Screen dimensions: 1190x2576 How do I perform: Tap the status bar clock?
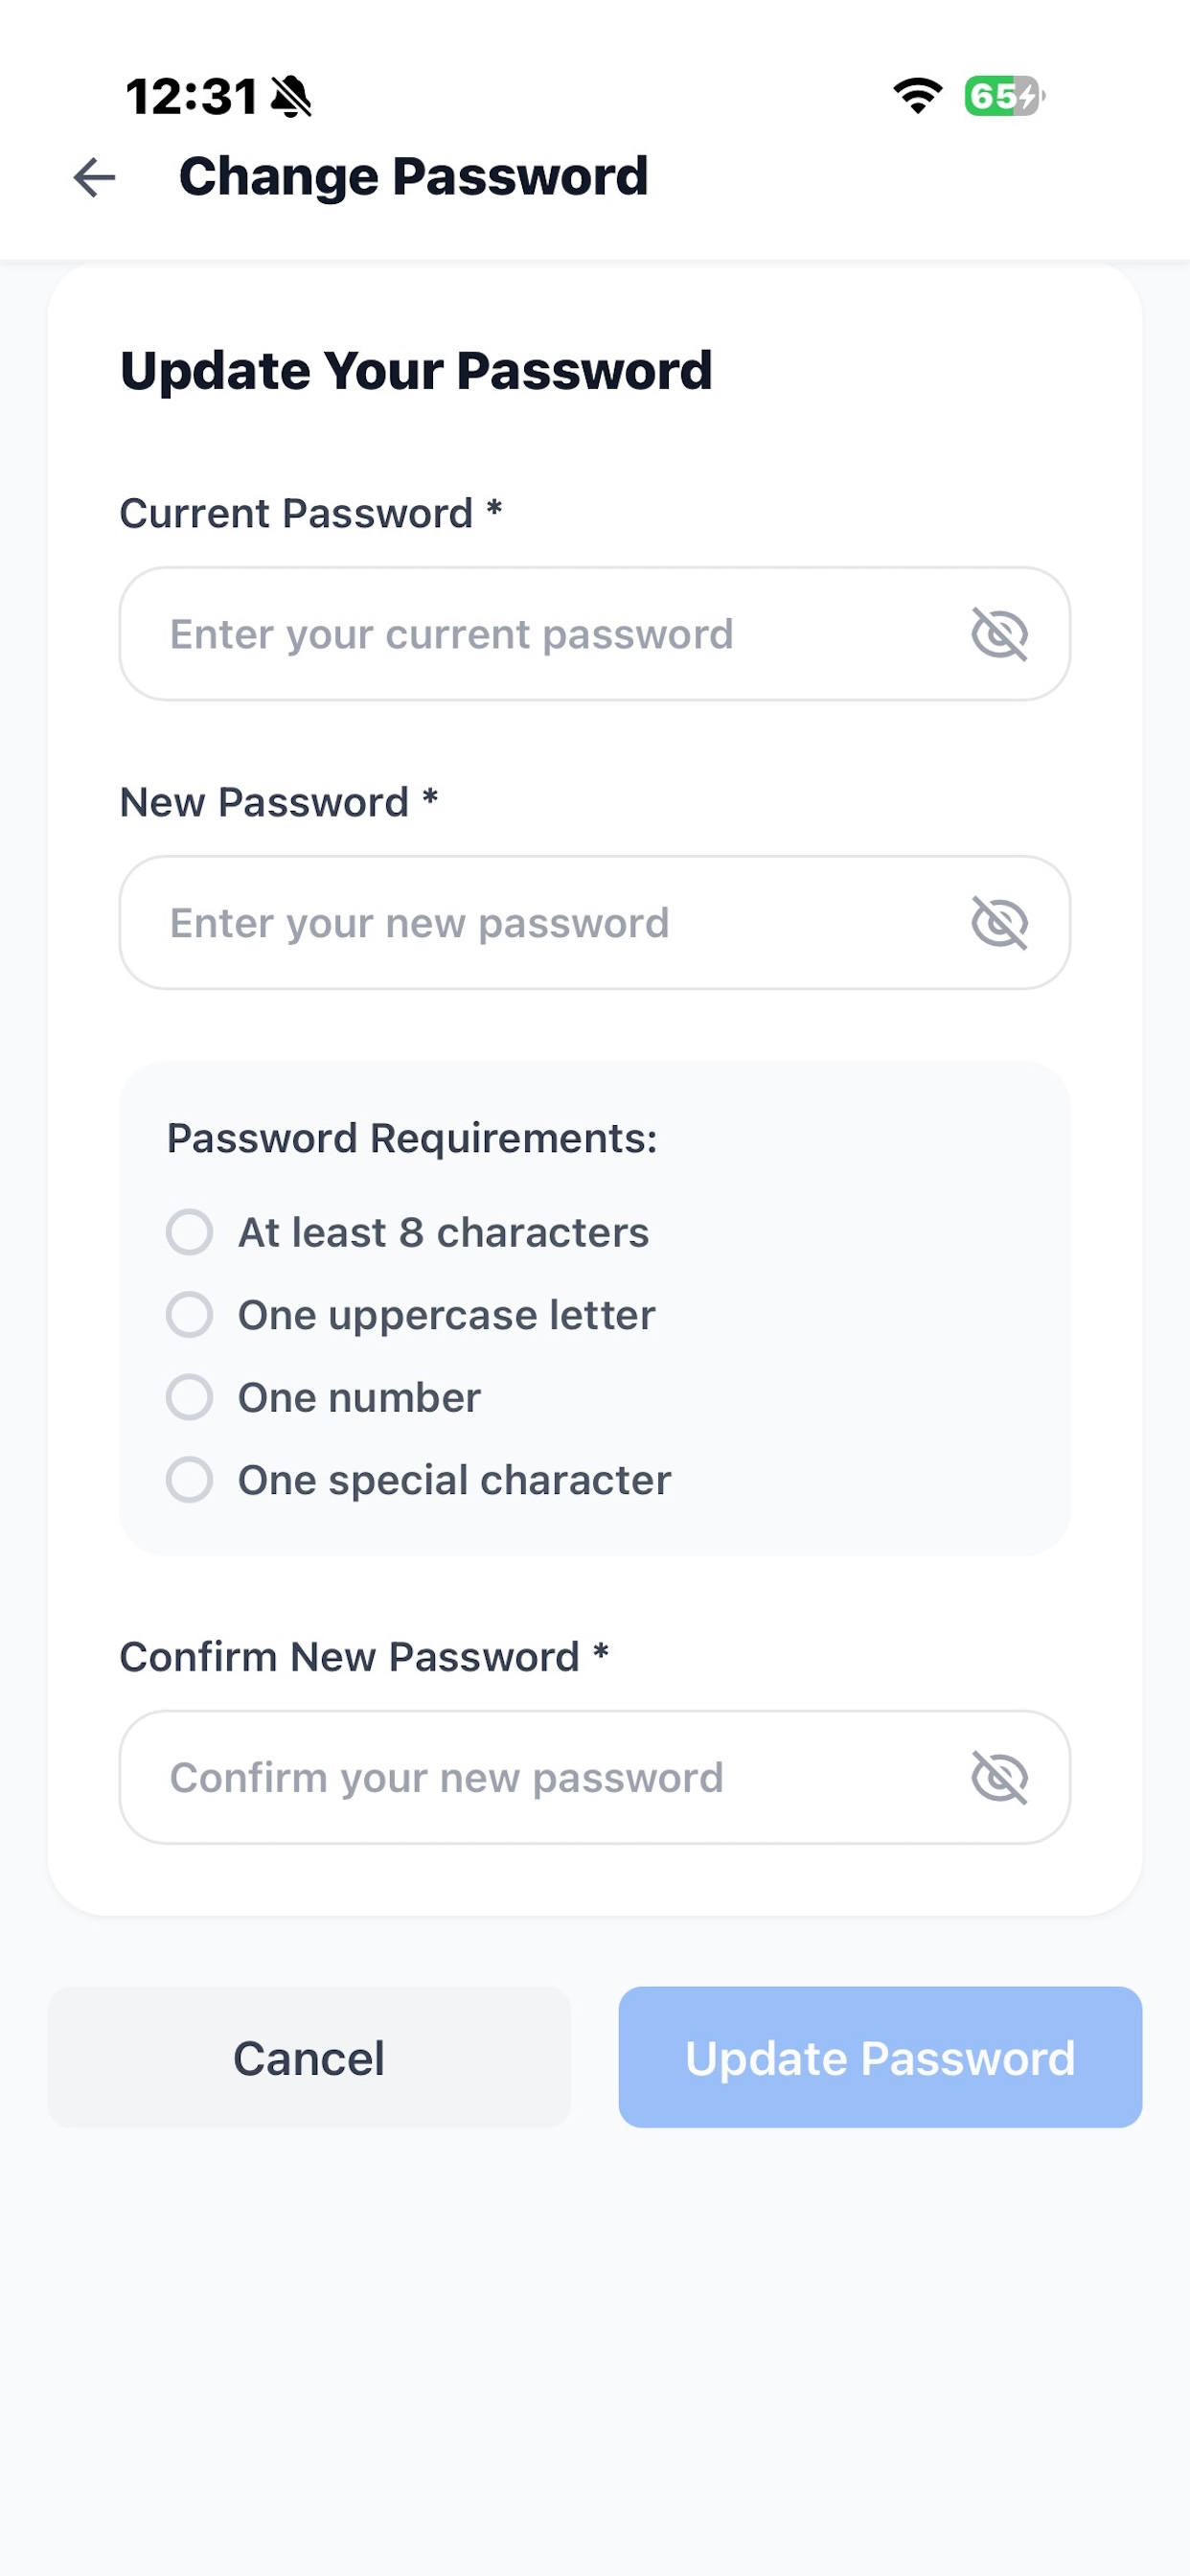click(x=192, y=97)
